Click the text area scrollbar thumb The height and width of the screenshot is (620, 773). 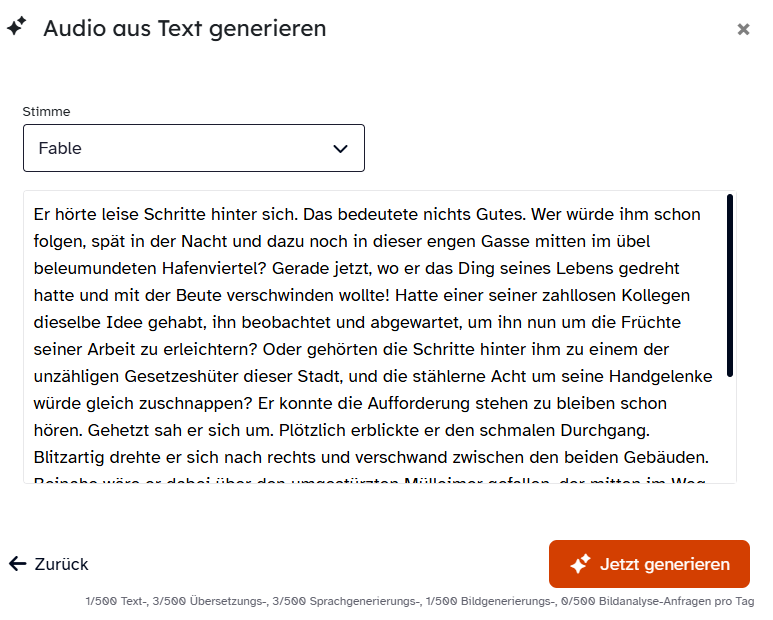coord(730,285)
